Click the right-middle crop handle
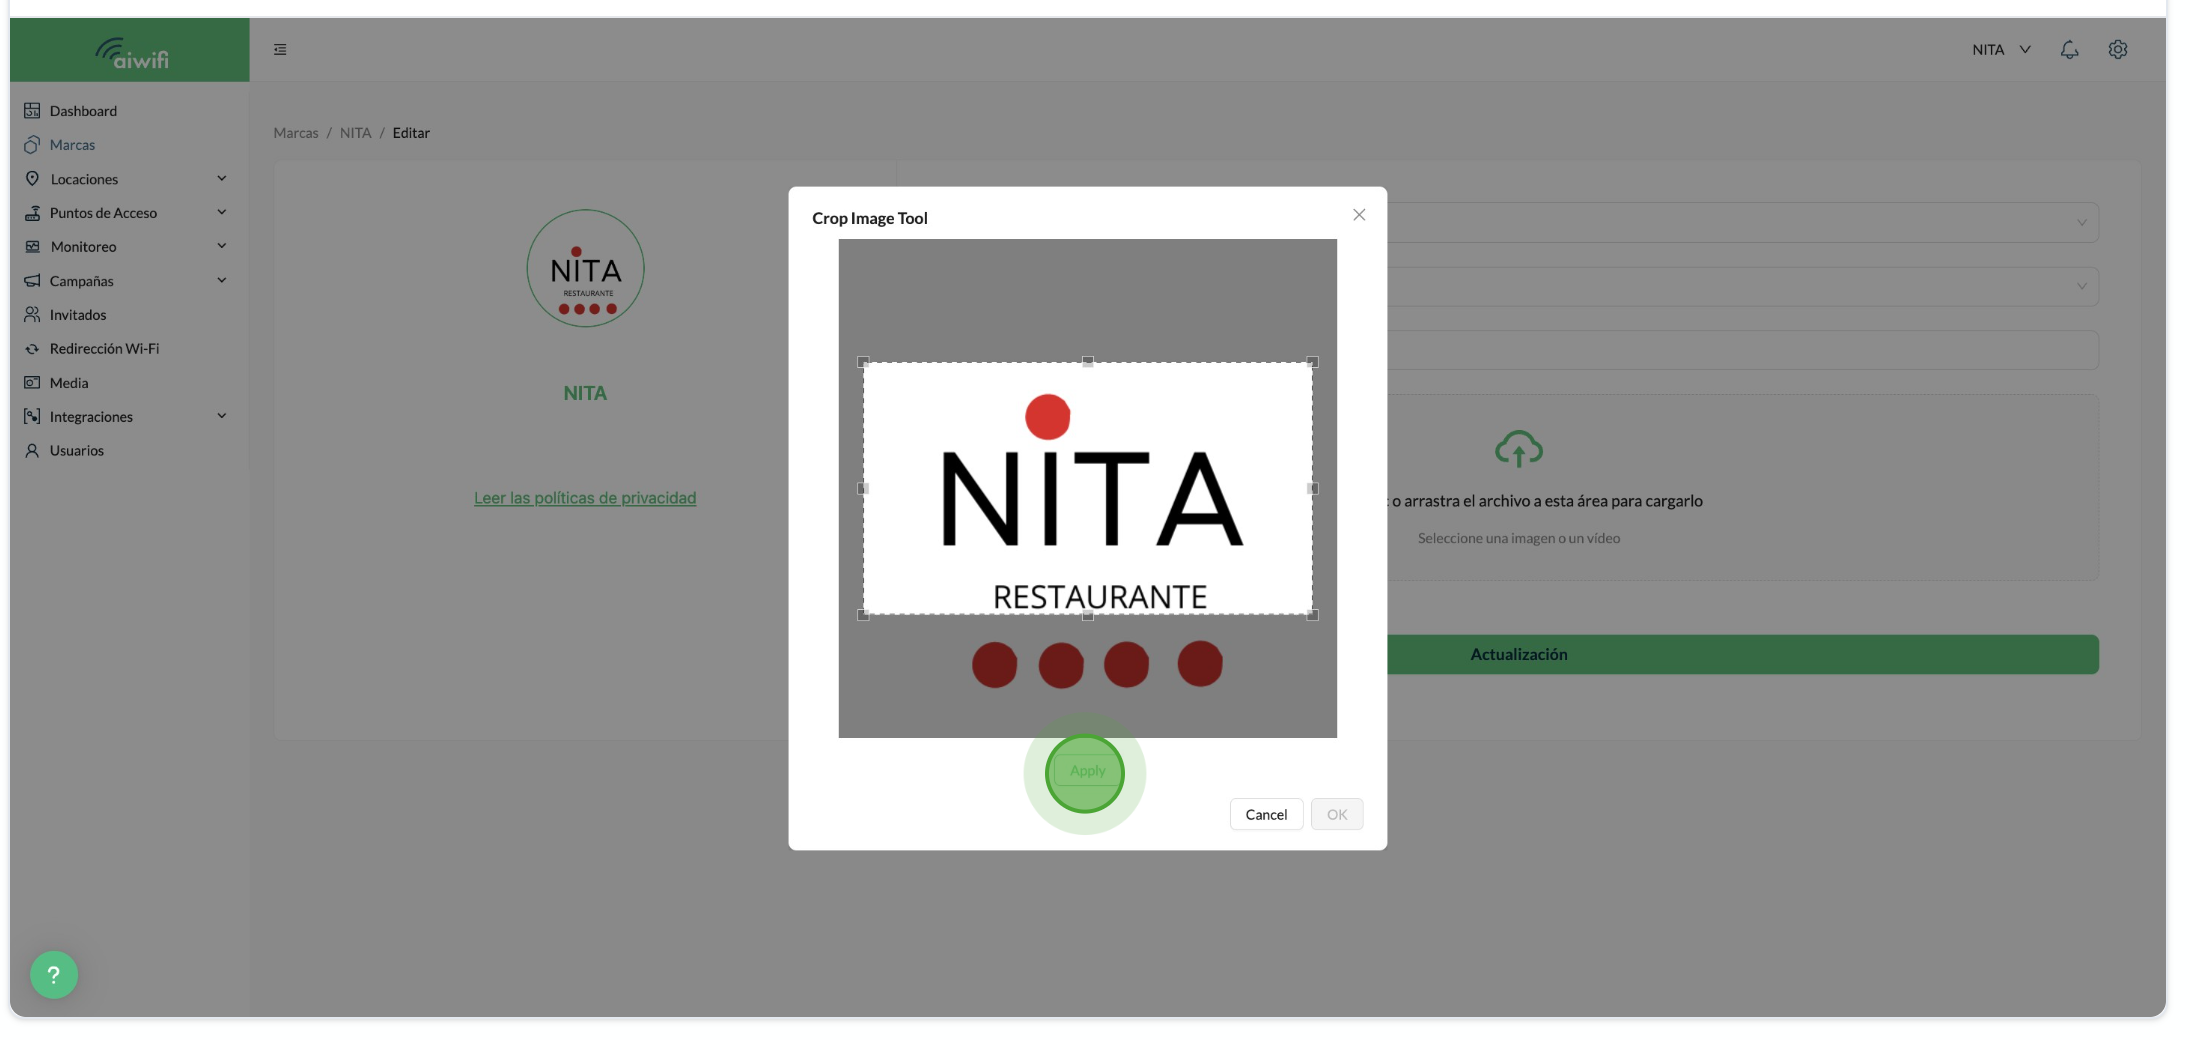Viewport: 2190px width, 1040px height. [x=1313, y=488]
